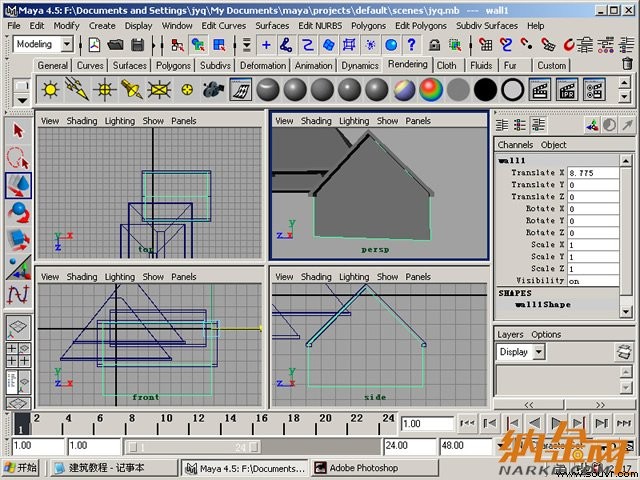This screenshot has height=480, width=640.
Task: Switch to four view layout icon
Action: [18, 355]
